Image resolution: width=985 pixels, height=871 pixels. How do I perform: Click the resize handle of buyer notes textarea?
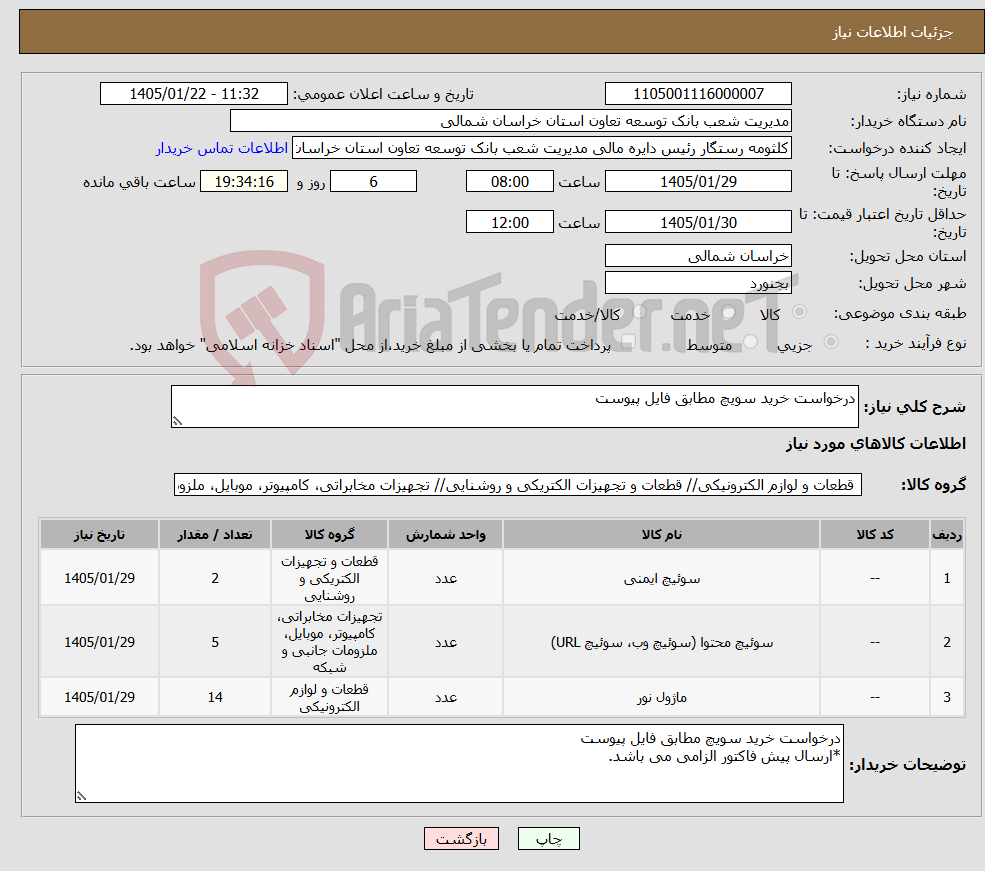[x=82, y=796]
